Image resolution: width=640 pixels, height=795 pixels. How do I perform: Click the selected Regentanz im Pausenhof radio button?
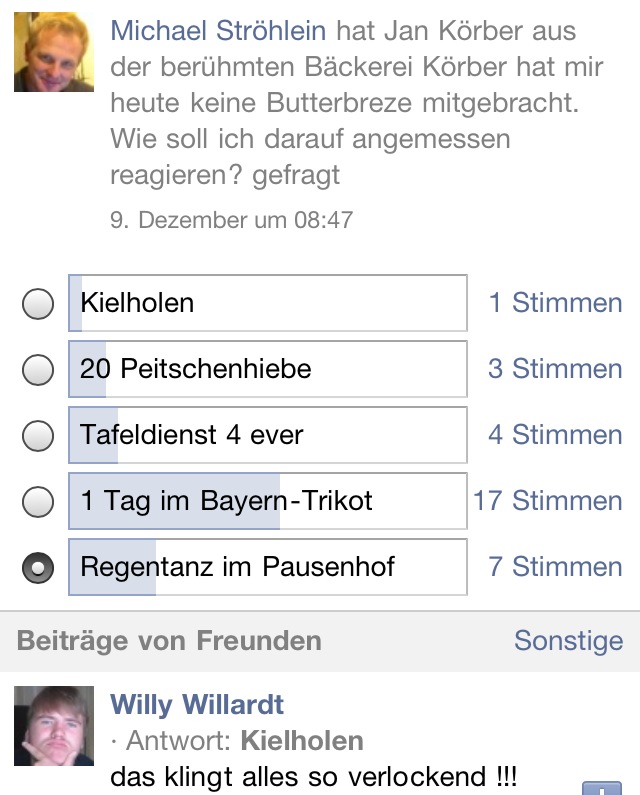pos(38,568)
